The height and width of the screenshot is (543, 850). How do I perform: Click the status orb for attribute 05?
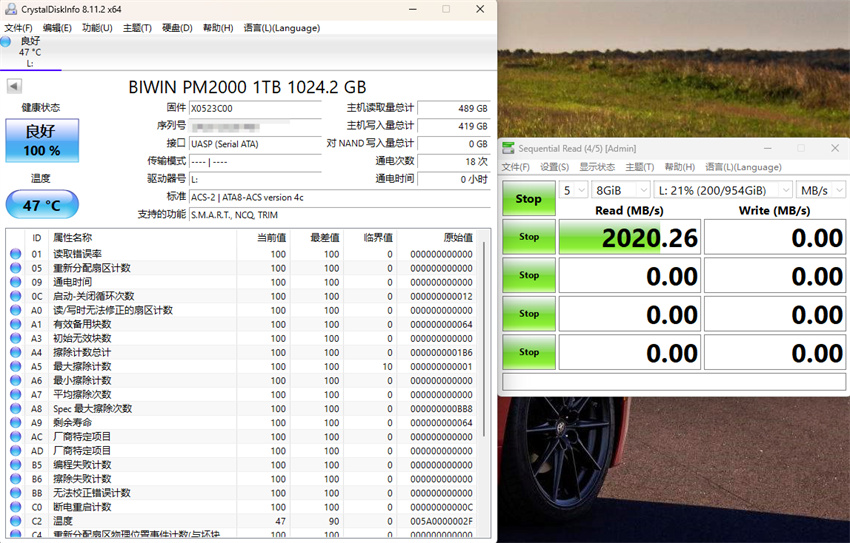pyautogui.click(x=16, y=268)
